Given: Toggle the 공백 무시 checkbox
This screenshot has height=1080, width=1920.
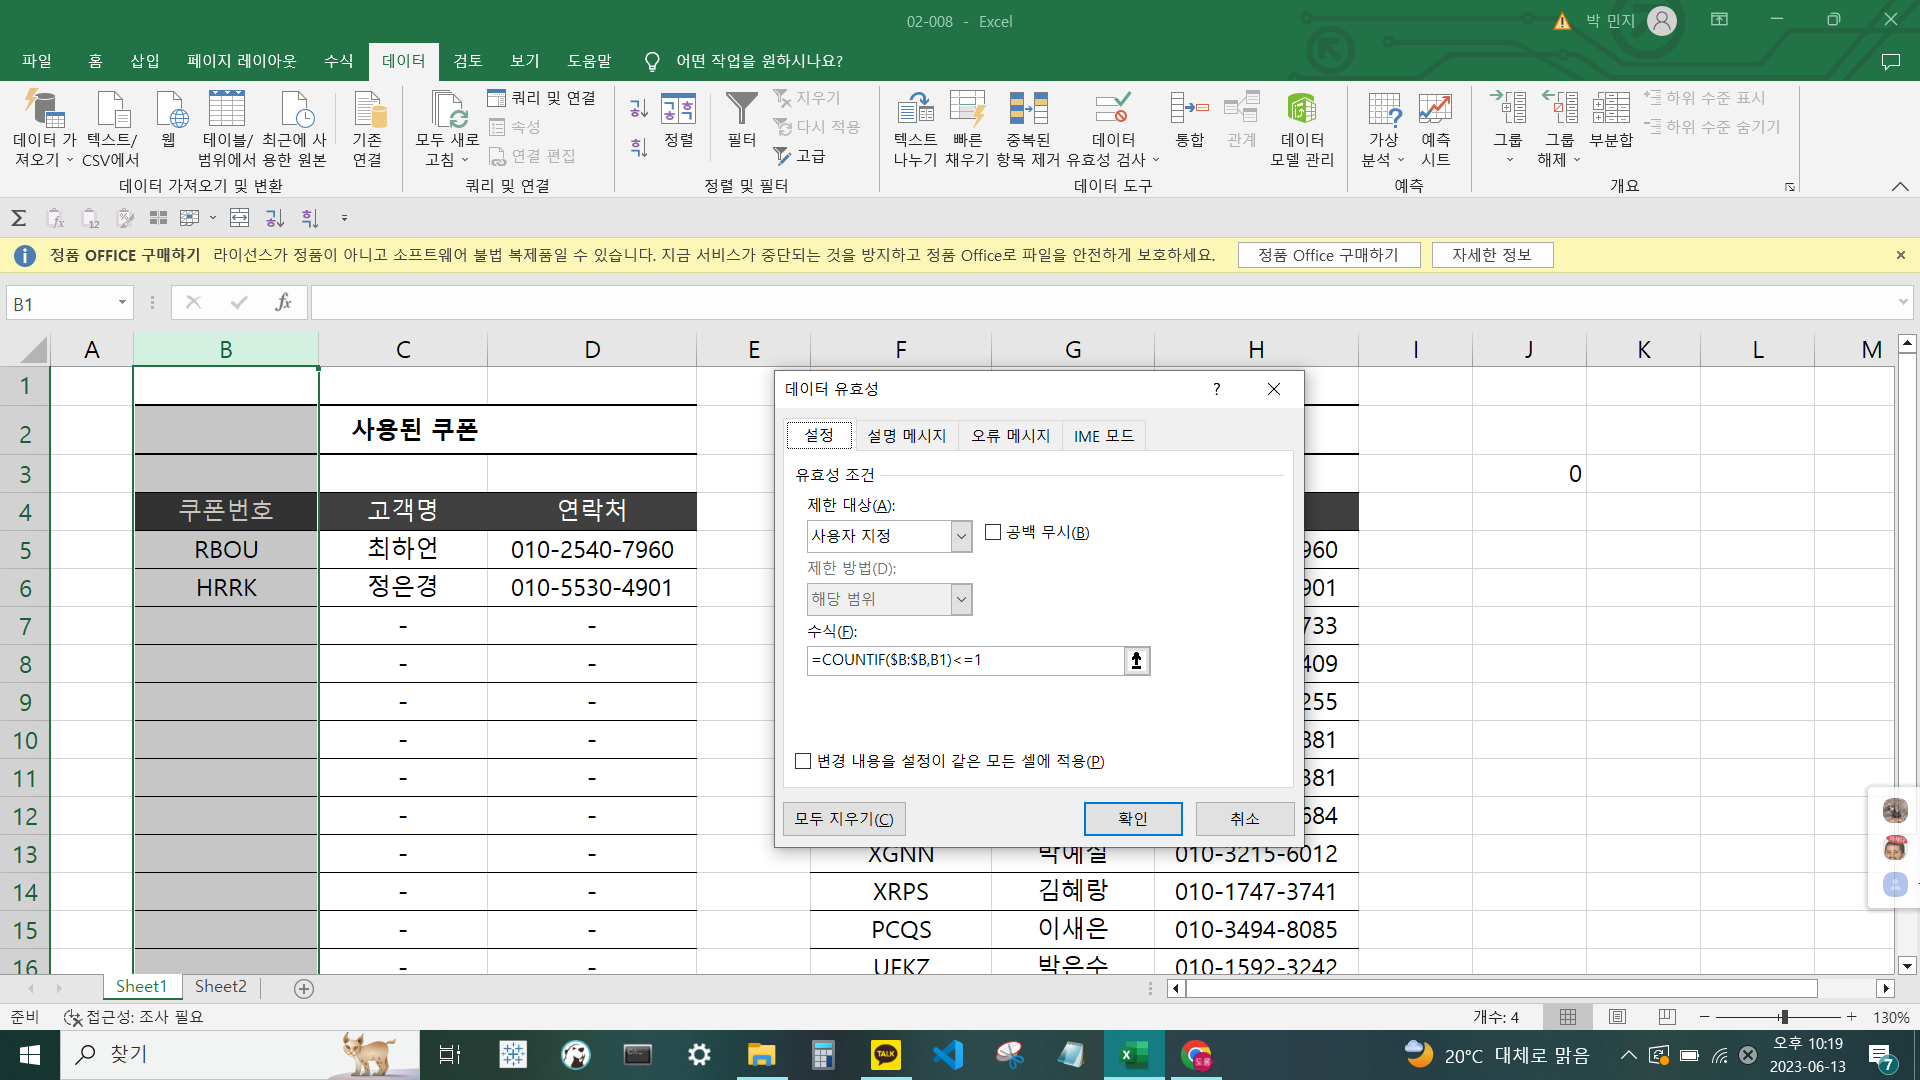Looking at the screenshot, I should point(993,532).
